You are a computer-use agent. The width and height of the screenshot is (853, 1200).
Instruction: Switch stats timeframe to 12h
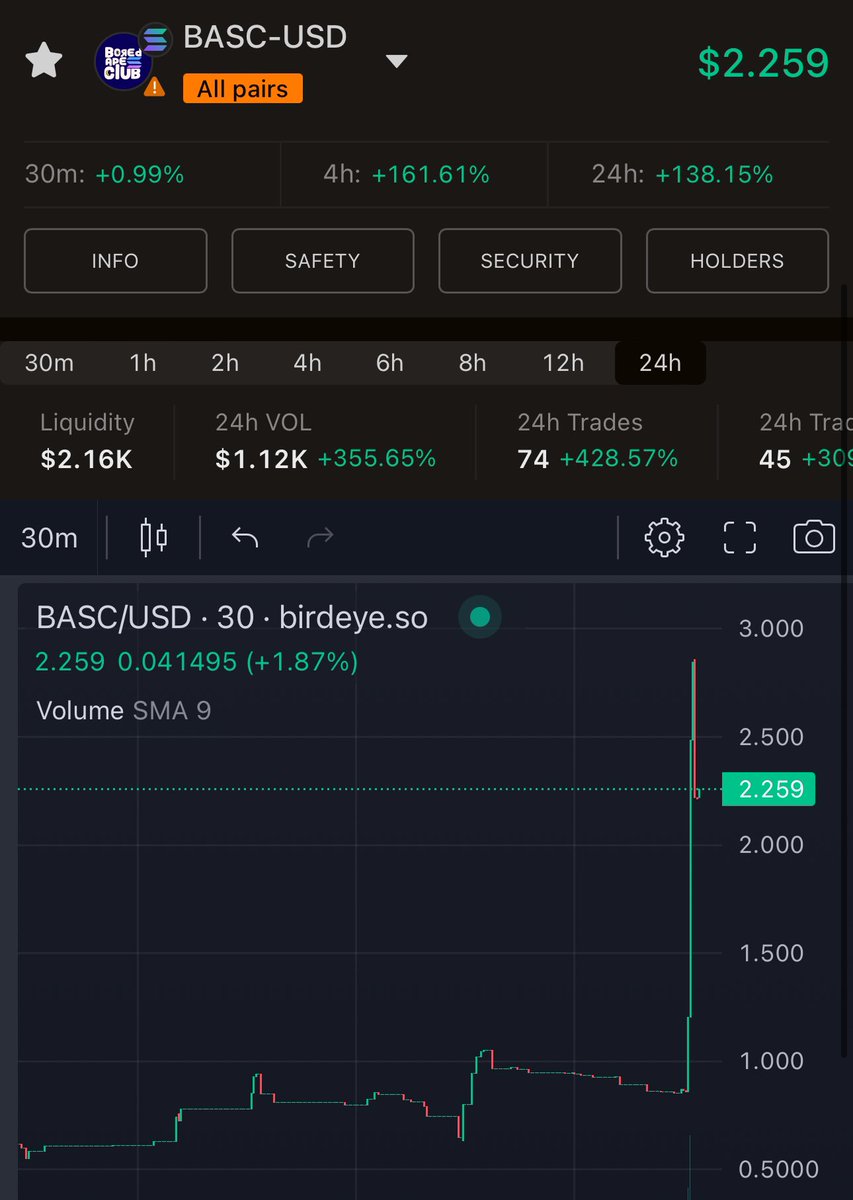coord(563,363)
